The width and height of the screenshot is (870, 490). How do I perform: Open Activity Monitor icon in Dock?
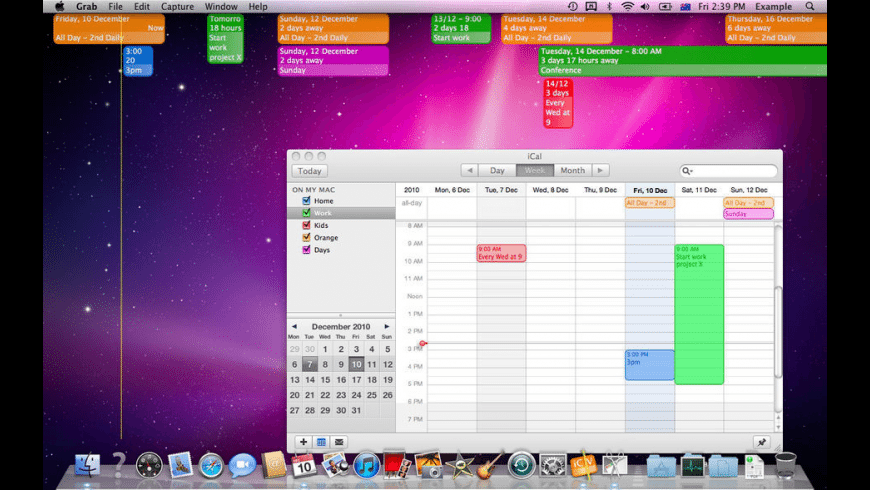(692, 465)
